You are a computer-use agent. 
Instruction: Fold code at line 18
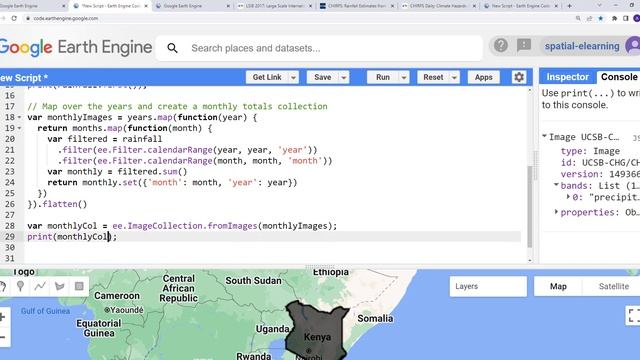coord(19,118)
